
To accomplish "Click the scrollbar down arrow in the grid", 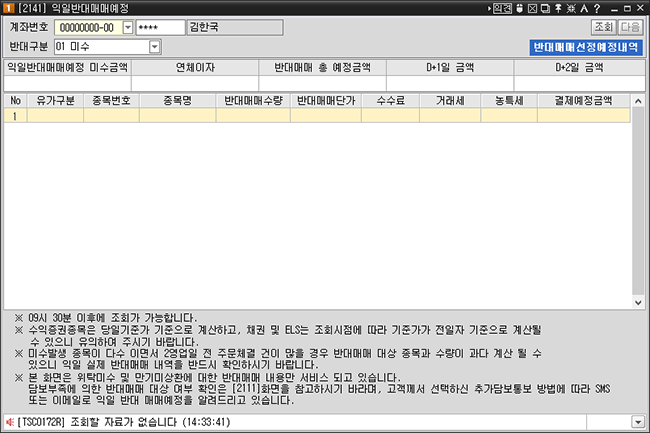I will pyautogui.click(x=638, y=302).
